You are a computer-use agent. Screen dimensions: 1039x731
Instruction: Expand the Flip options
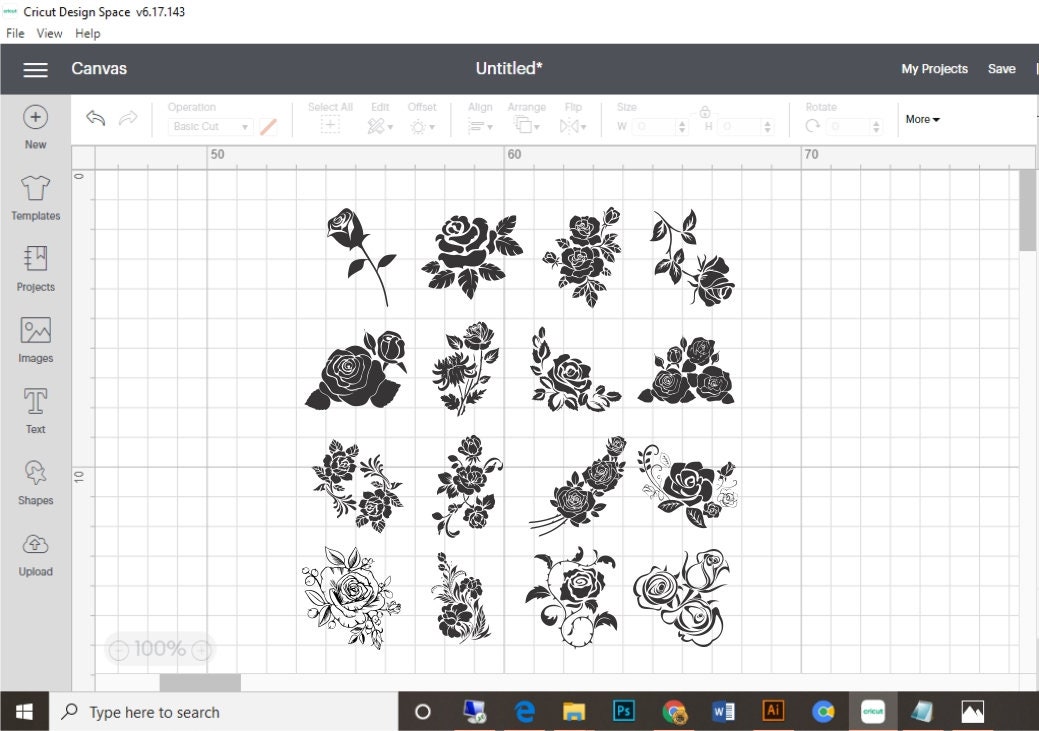pyautogui.click(x=573, y=126)
